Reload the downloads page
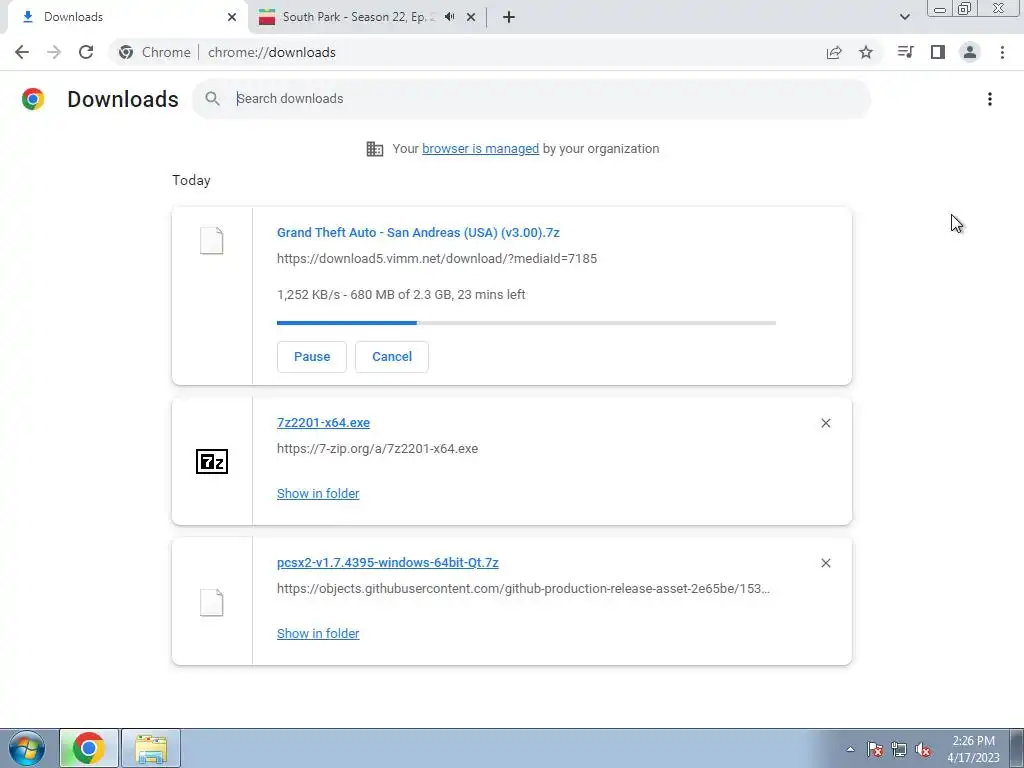1024x768 pixels. (86, 52)
